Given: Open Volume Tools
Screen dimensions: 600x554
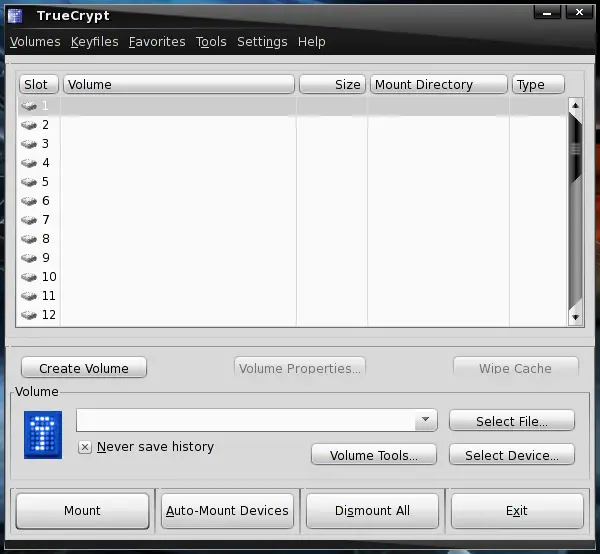Looking at the screenshot, I should click(374, 455).
